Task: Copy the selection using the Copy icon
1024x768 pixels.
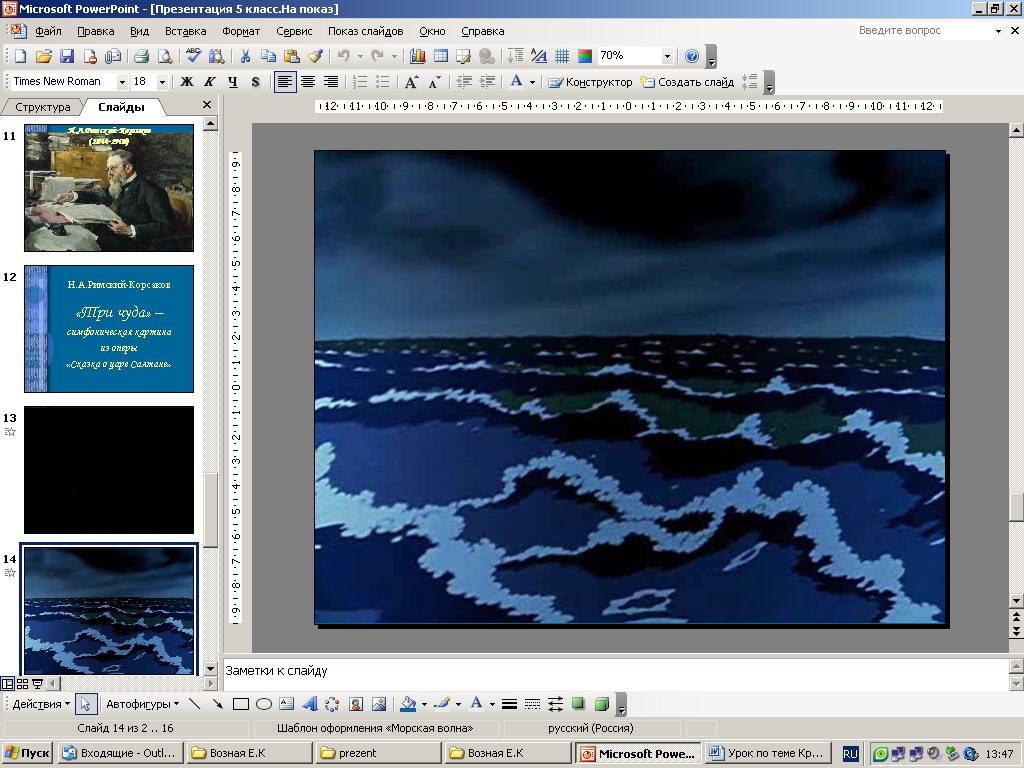Action: pyautogui.click(x=268, y=56)
